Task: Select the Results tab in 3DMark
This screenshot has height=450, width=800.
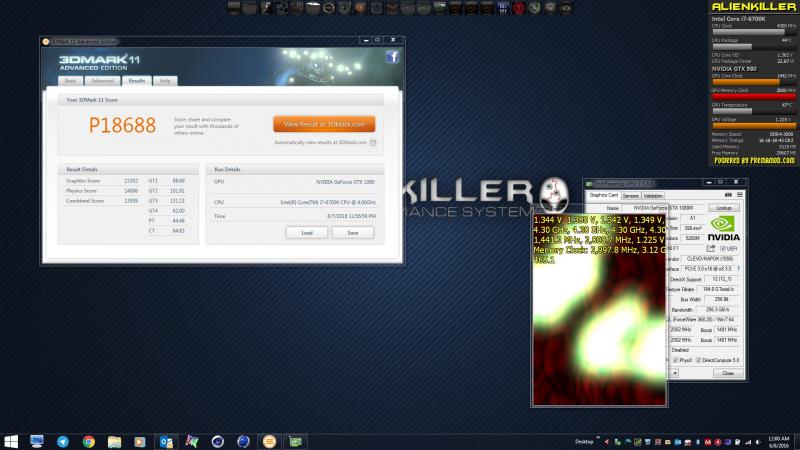Action: (x=137, y=81)
